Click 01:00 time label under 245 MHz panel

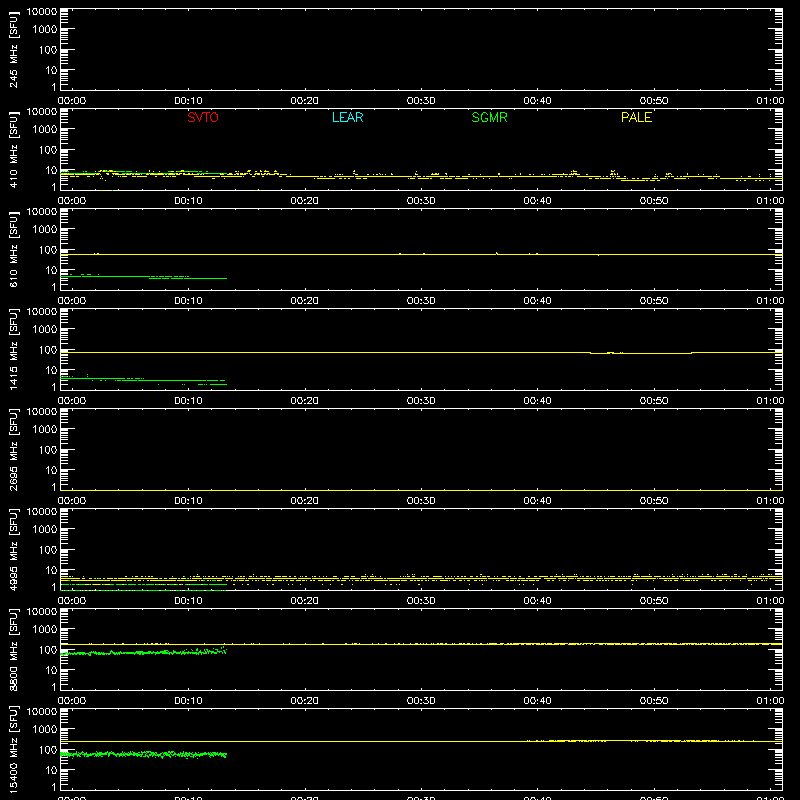coord(770,101)
